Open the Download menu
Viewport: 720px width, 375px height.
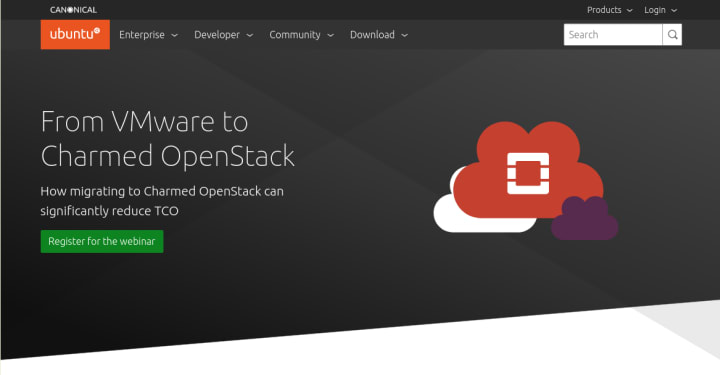pos(372,35)
